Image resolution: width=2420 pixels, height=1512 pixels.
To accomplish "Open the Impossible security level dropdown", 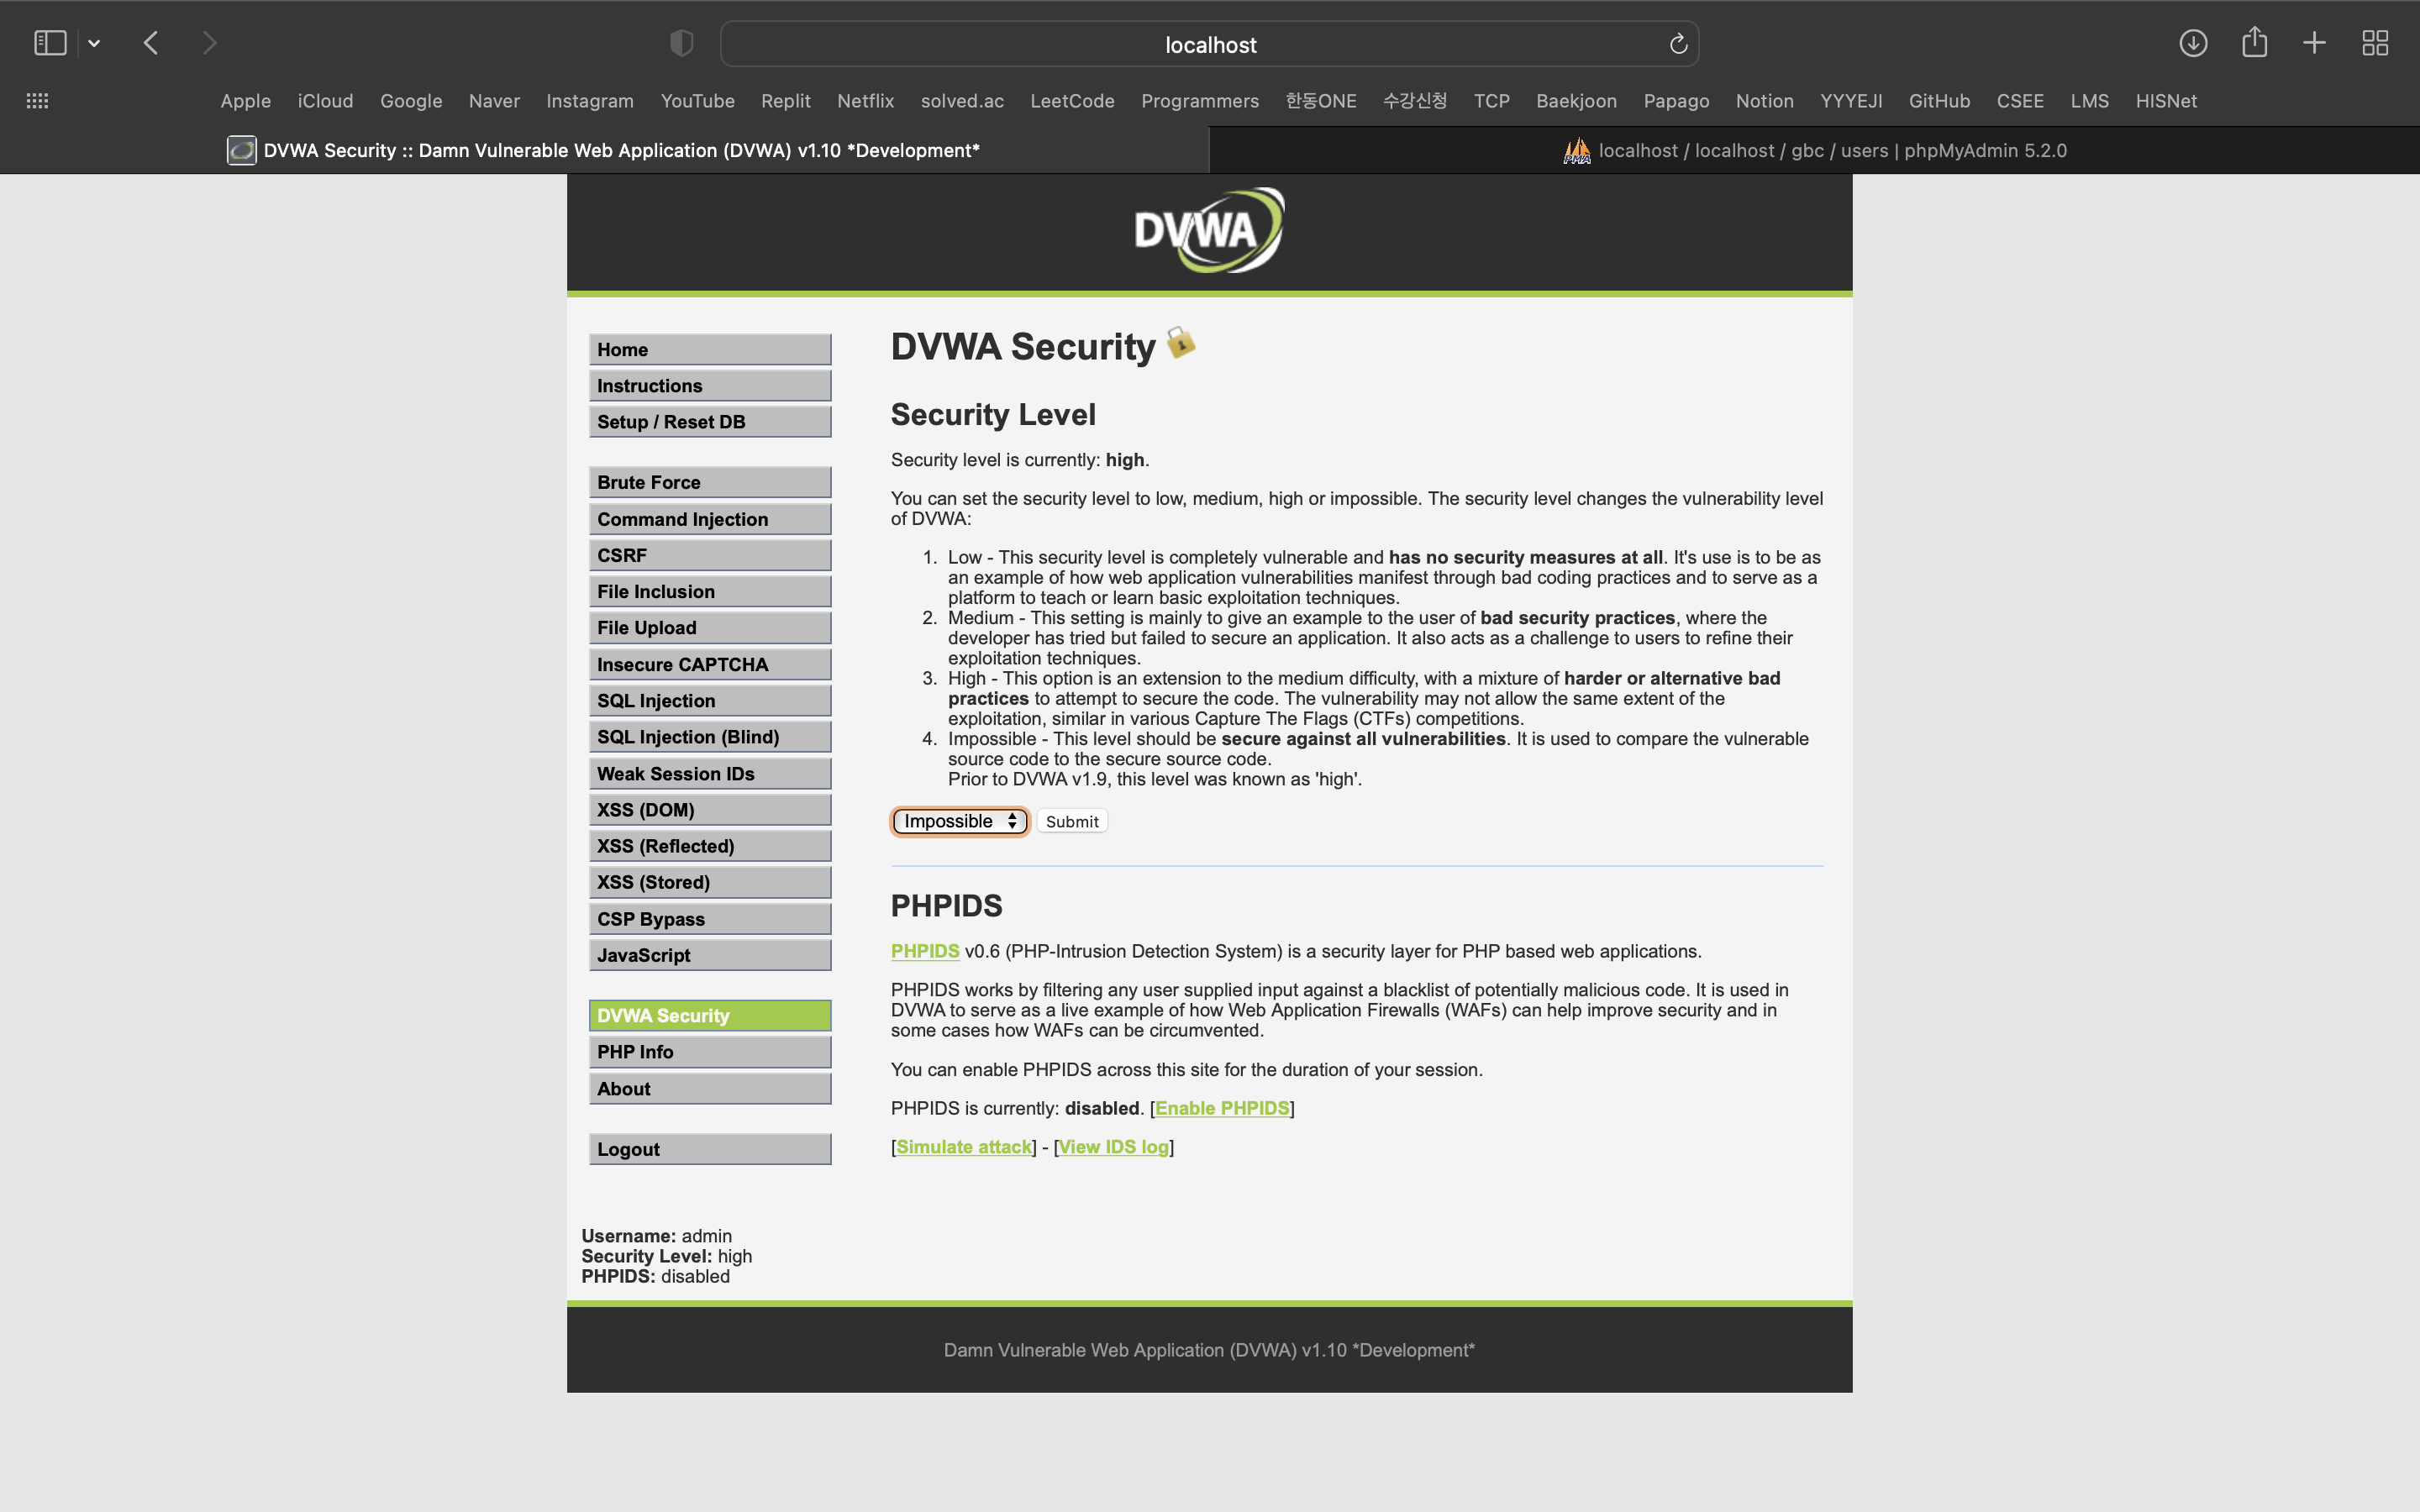I will click(959, 821).
